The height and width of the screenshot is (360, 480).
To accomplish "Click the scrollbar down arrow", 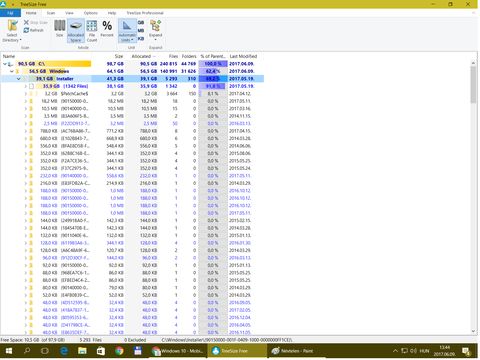I will (x=473, y=331).
